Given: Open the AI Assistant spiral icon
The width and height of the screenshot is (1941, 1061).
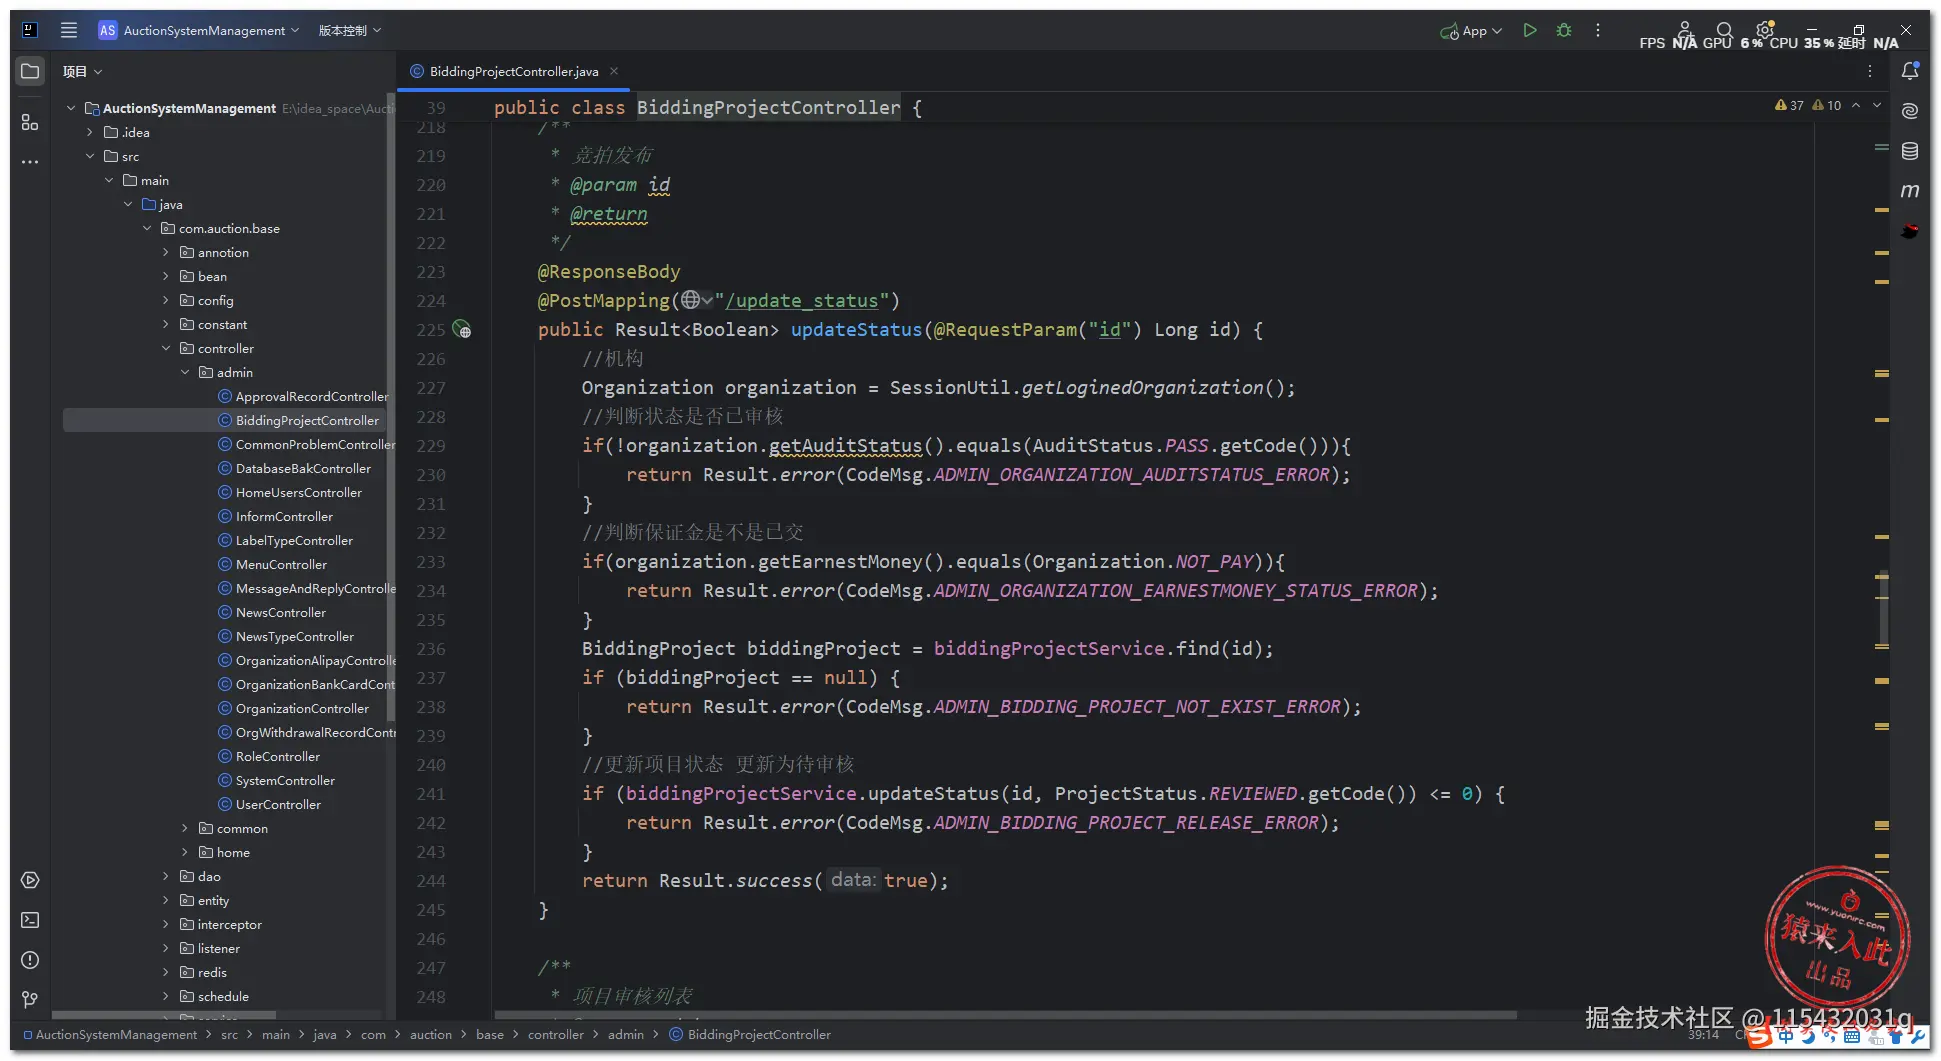Looking at the screenshot, I should (x=1910, y=111).
